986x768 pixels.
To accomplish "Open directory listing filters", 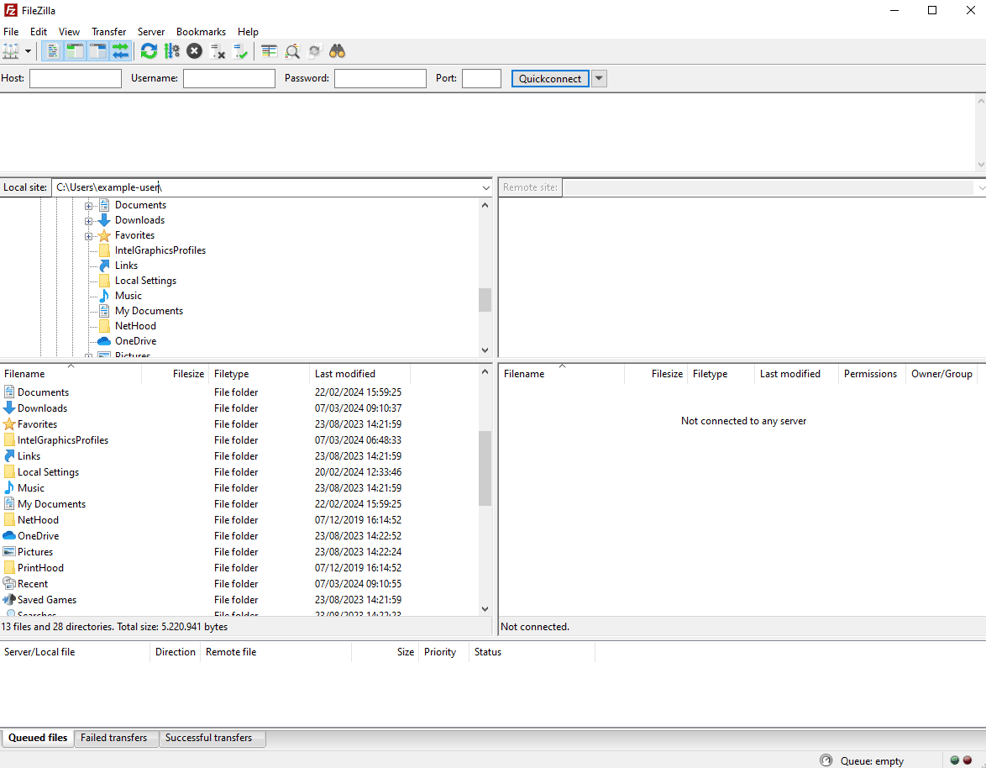I will (x=268, y=51).
